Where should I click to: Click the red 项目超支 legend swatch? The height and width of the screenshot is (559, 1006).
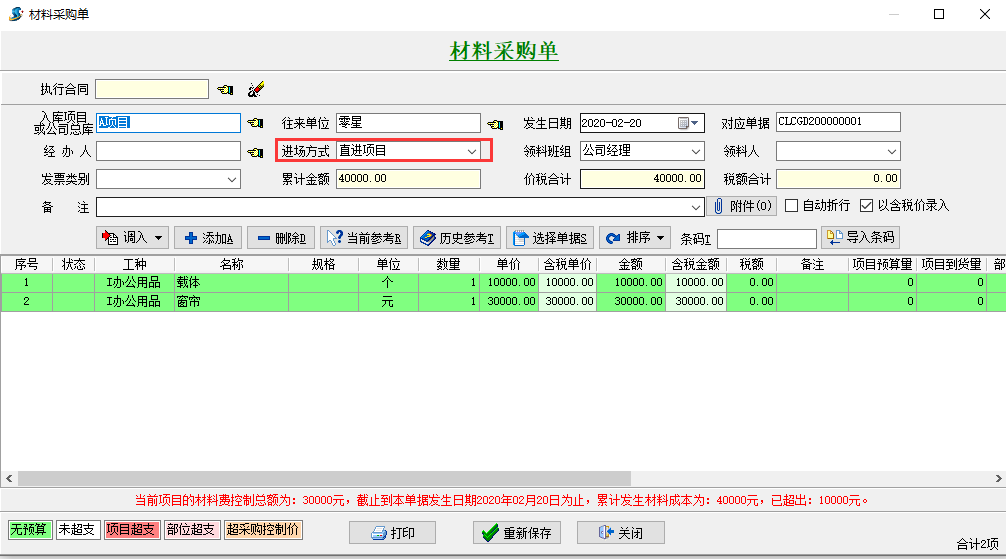point(132,530)
